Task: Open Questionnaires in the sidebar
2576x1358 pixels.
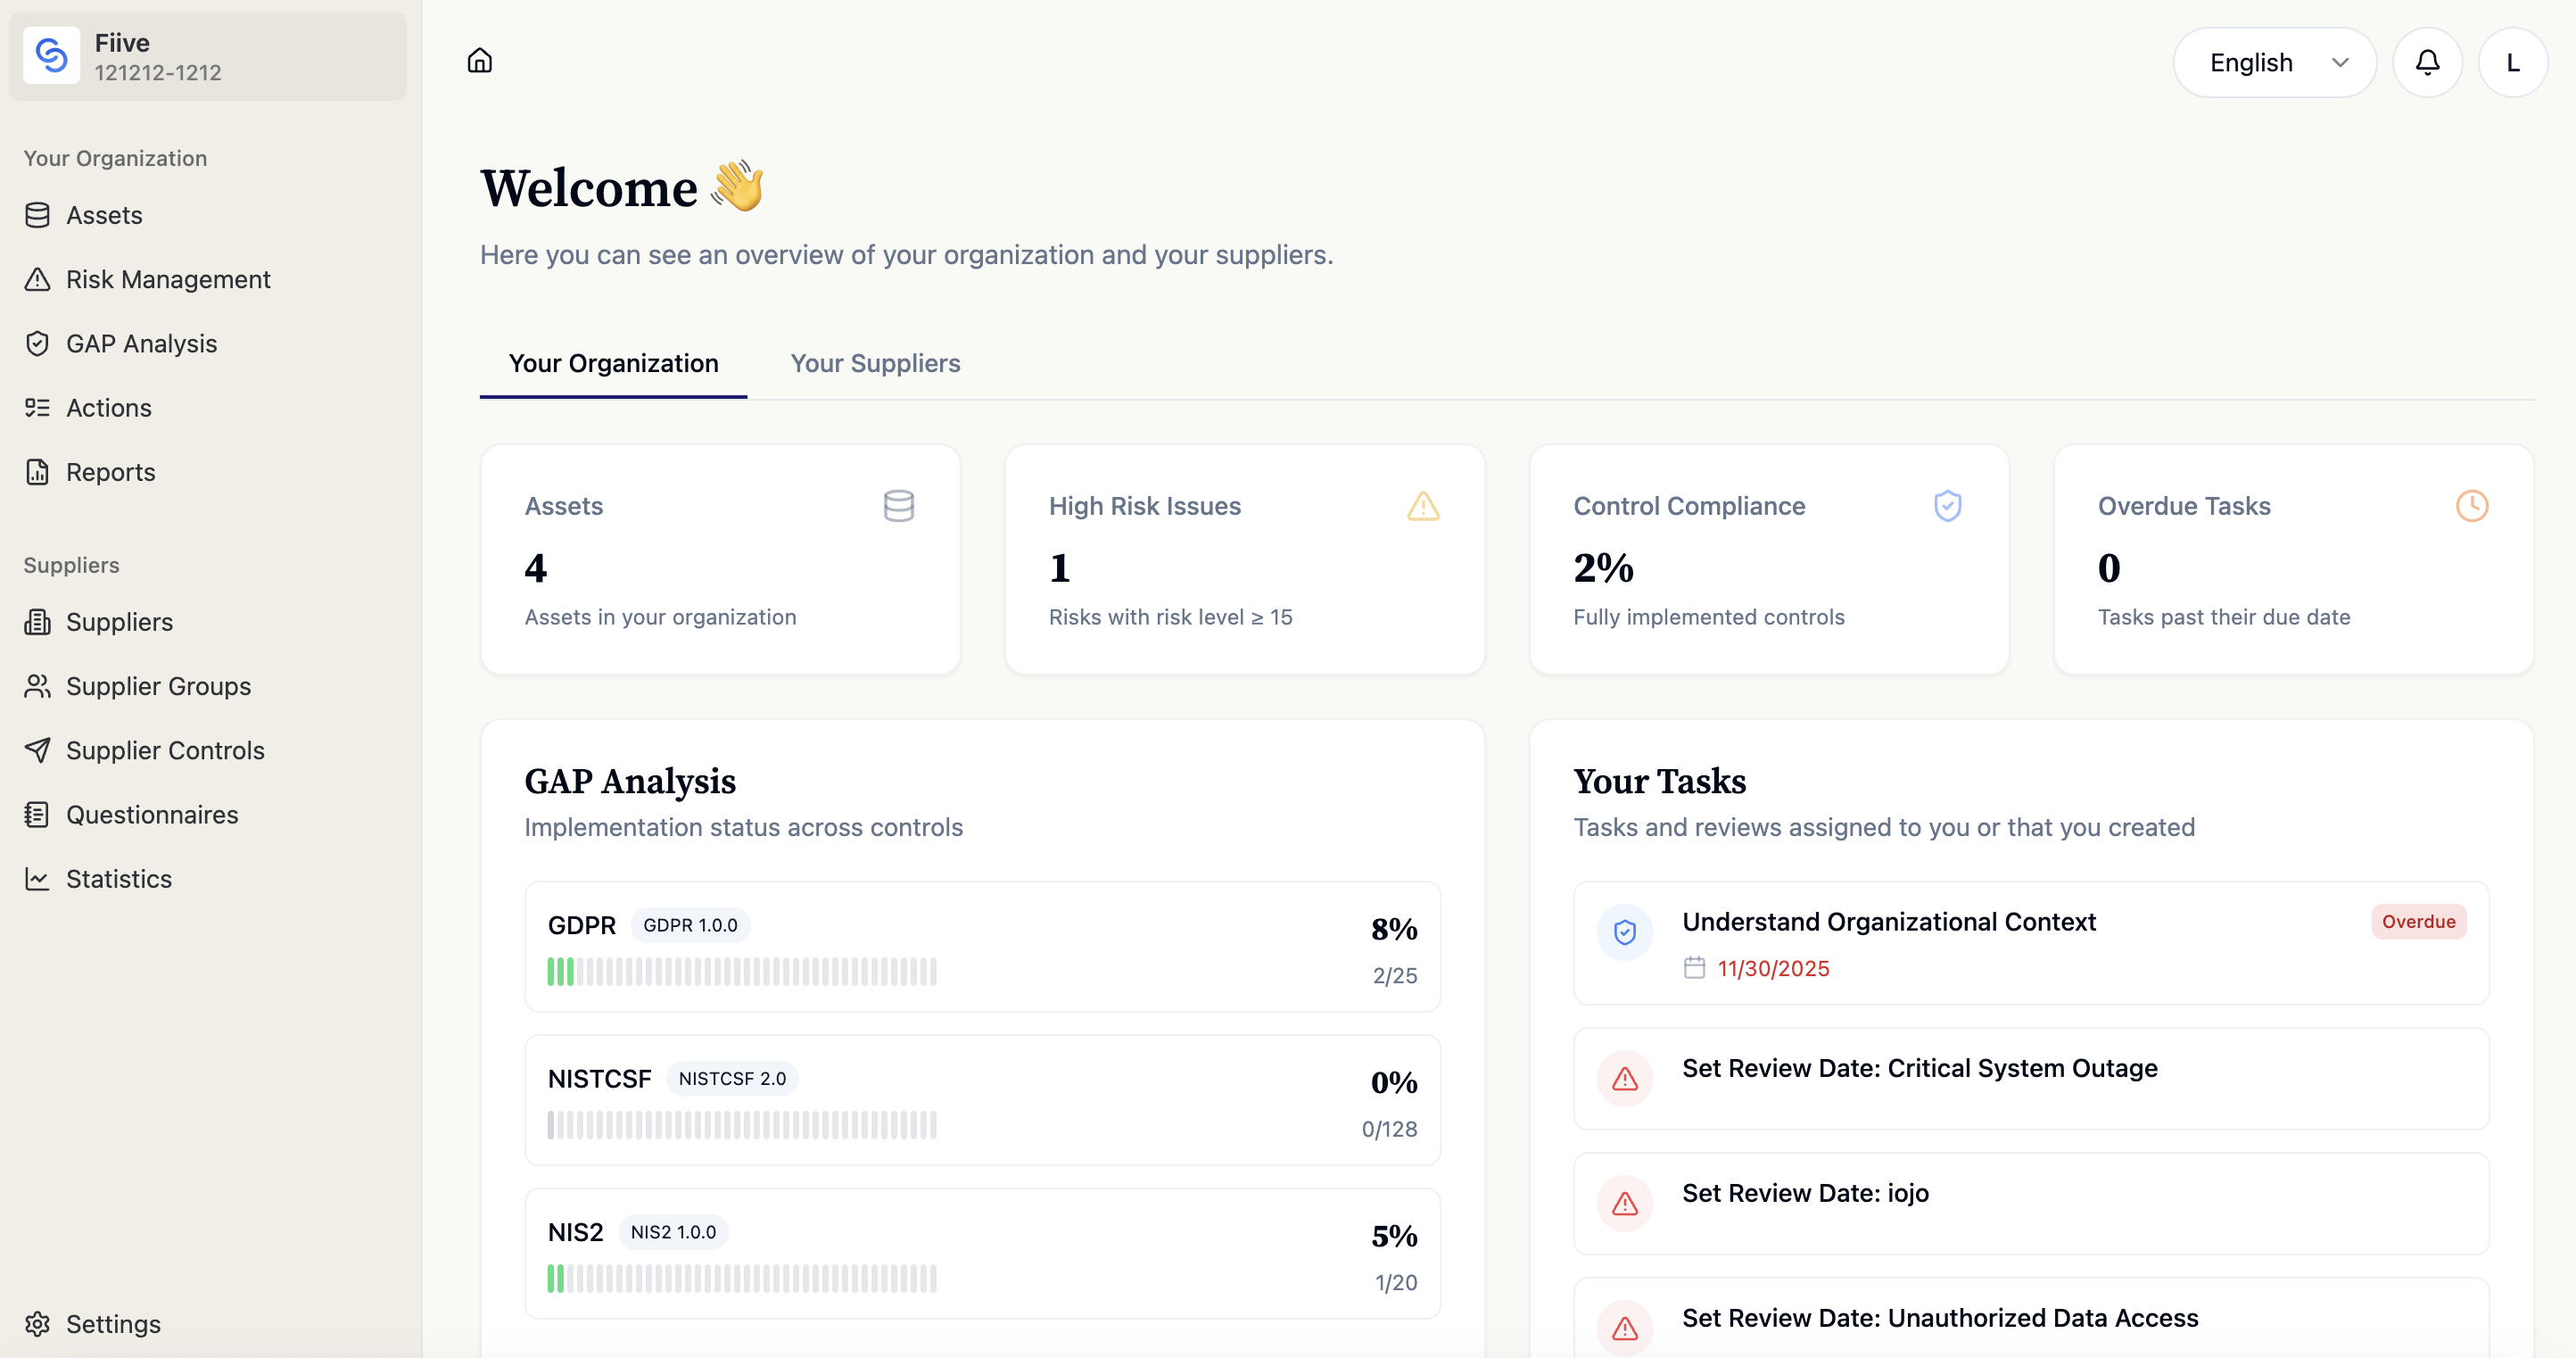Action: point(152,815)
